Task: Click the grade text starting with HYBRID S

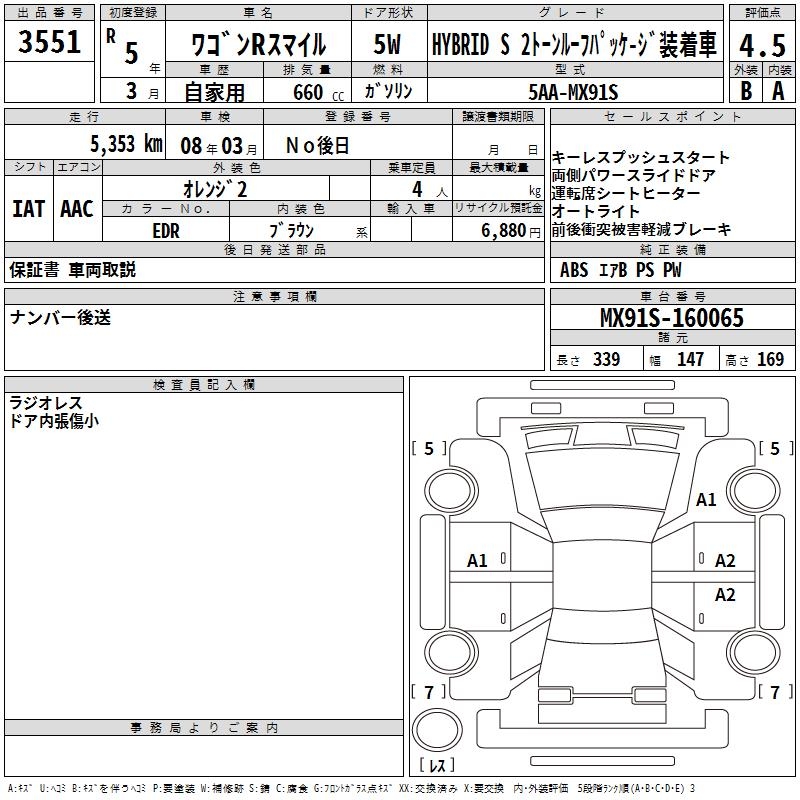Action: (574, 44)
